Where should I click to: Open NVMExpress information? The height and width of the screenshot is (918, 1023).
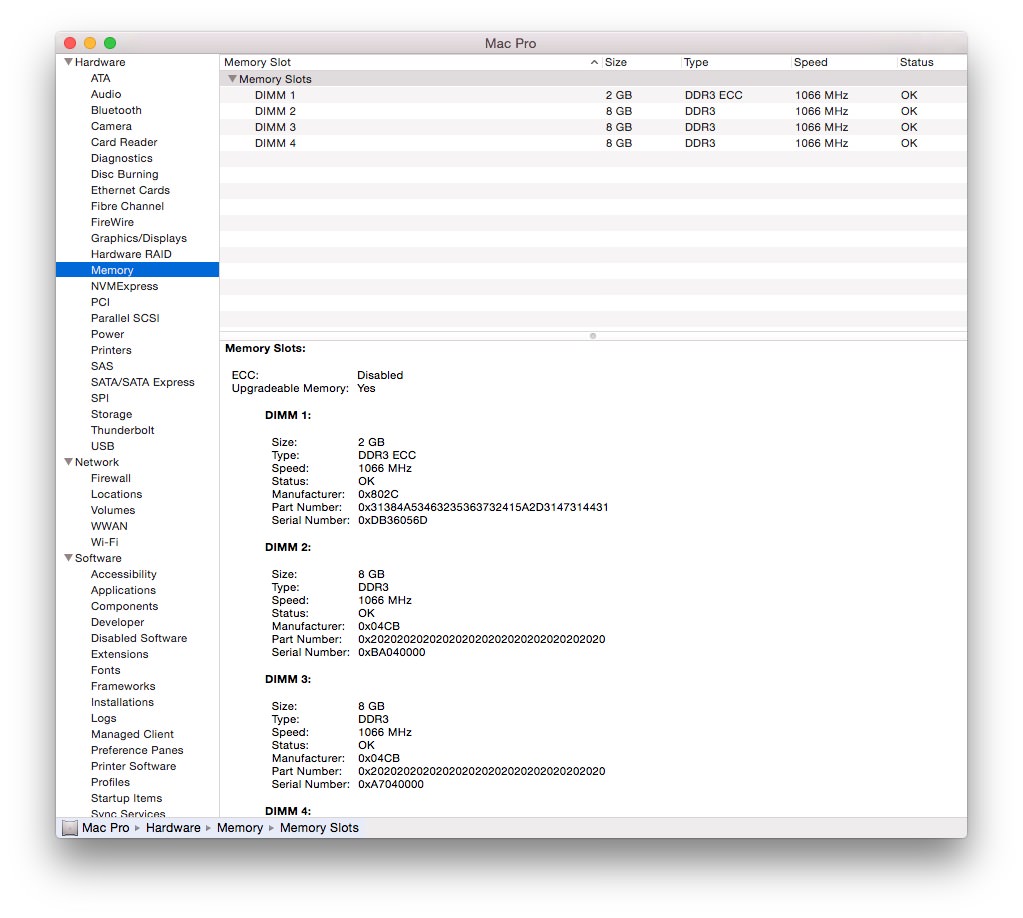[125, 286]
